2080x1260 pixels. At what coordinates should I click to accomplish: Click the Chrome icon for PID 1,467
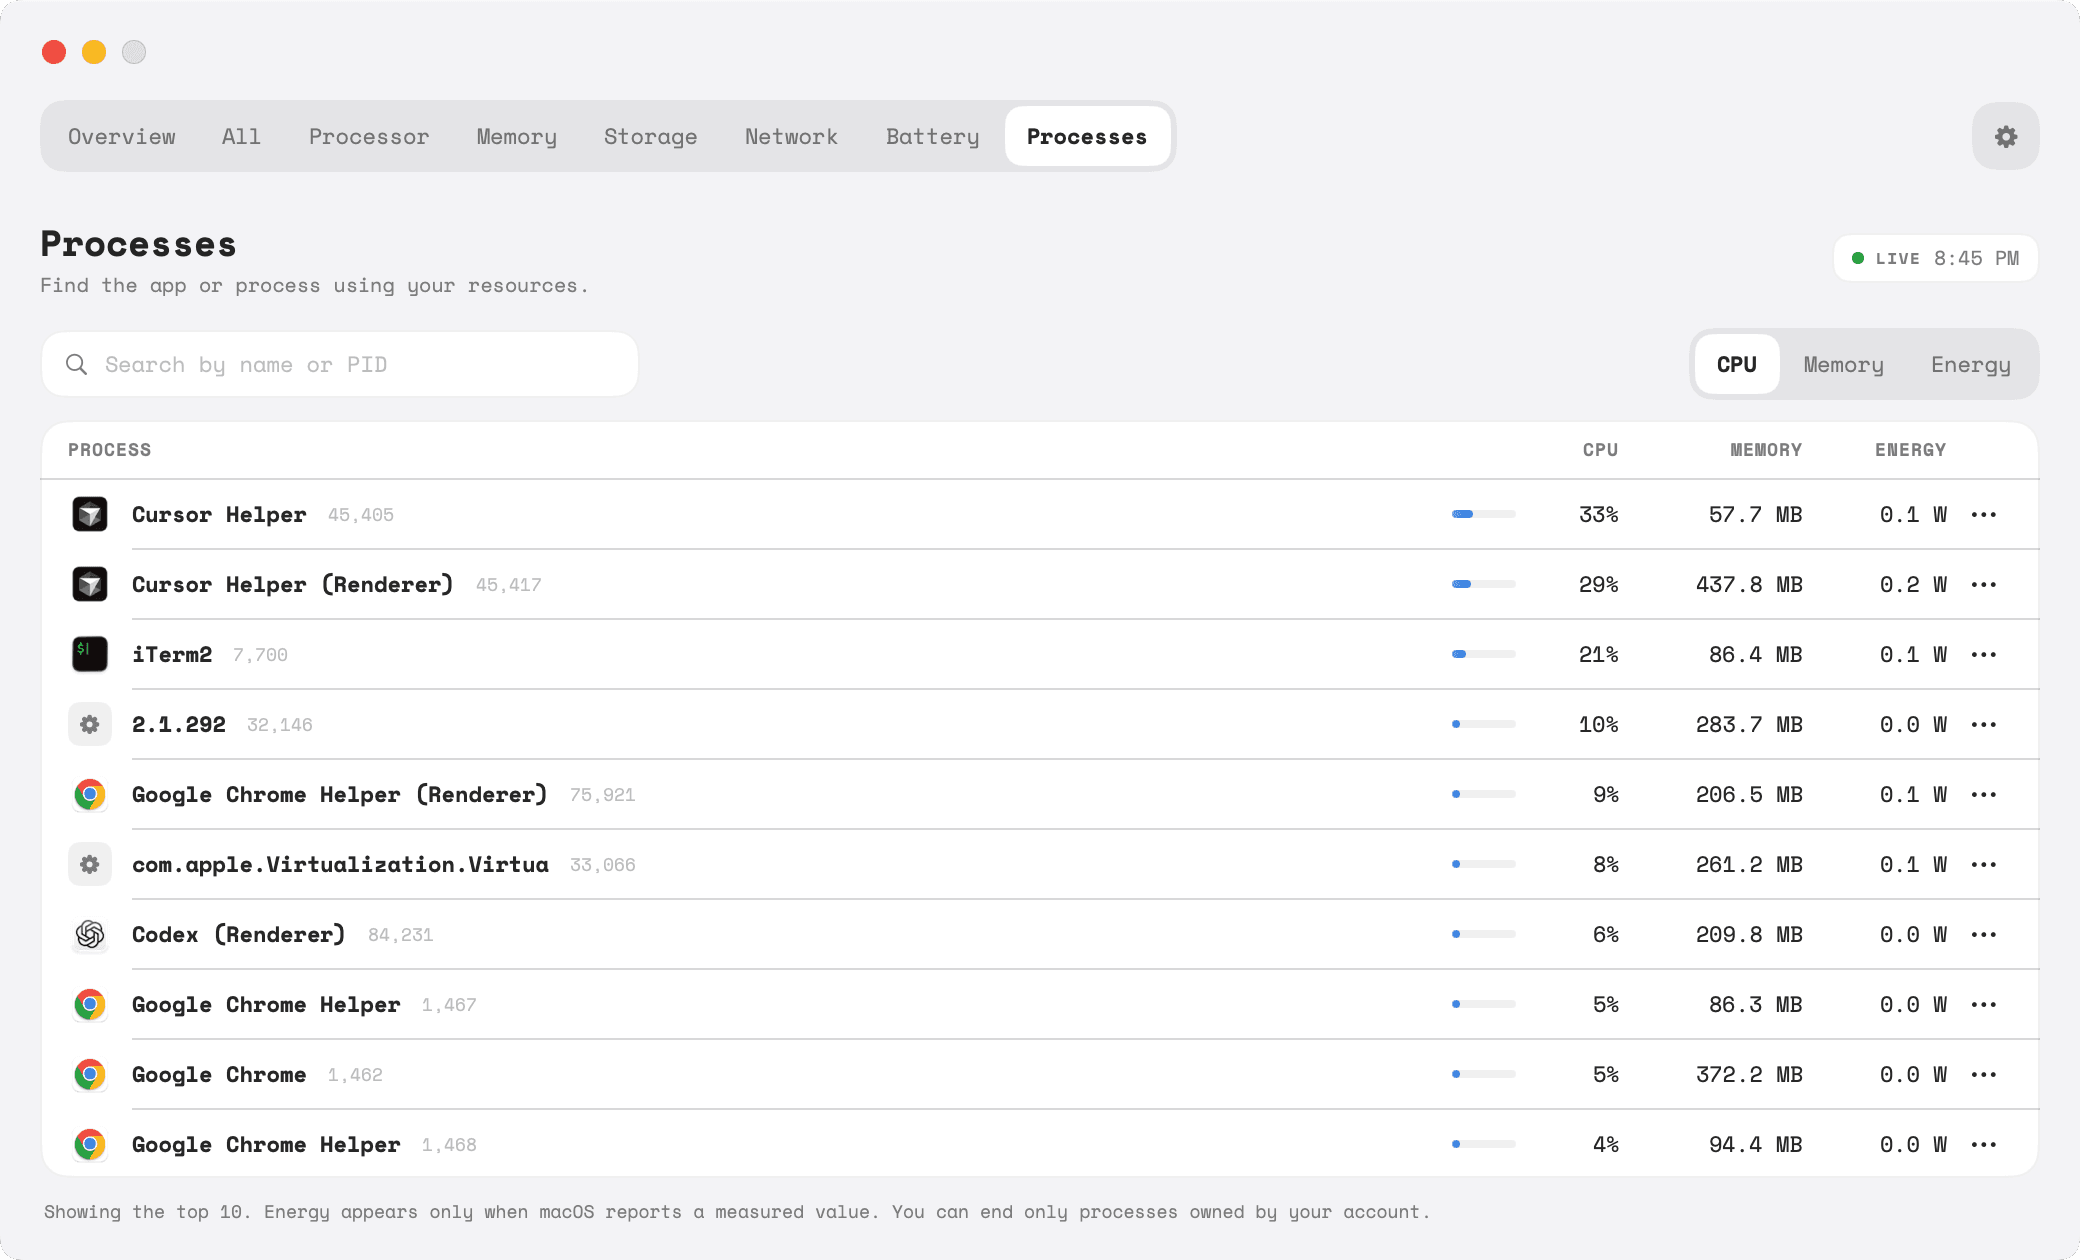90,1004
